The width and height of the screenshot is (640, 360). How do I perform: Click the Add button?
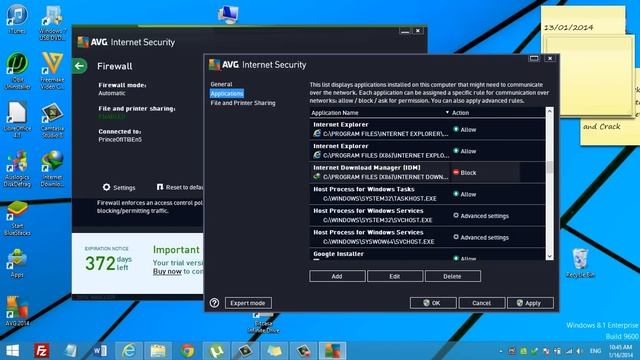(x=337, y=276)
